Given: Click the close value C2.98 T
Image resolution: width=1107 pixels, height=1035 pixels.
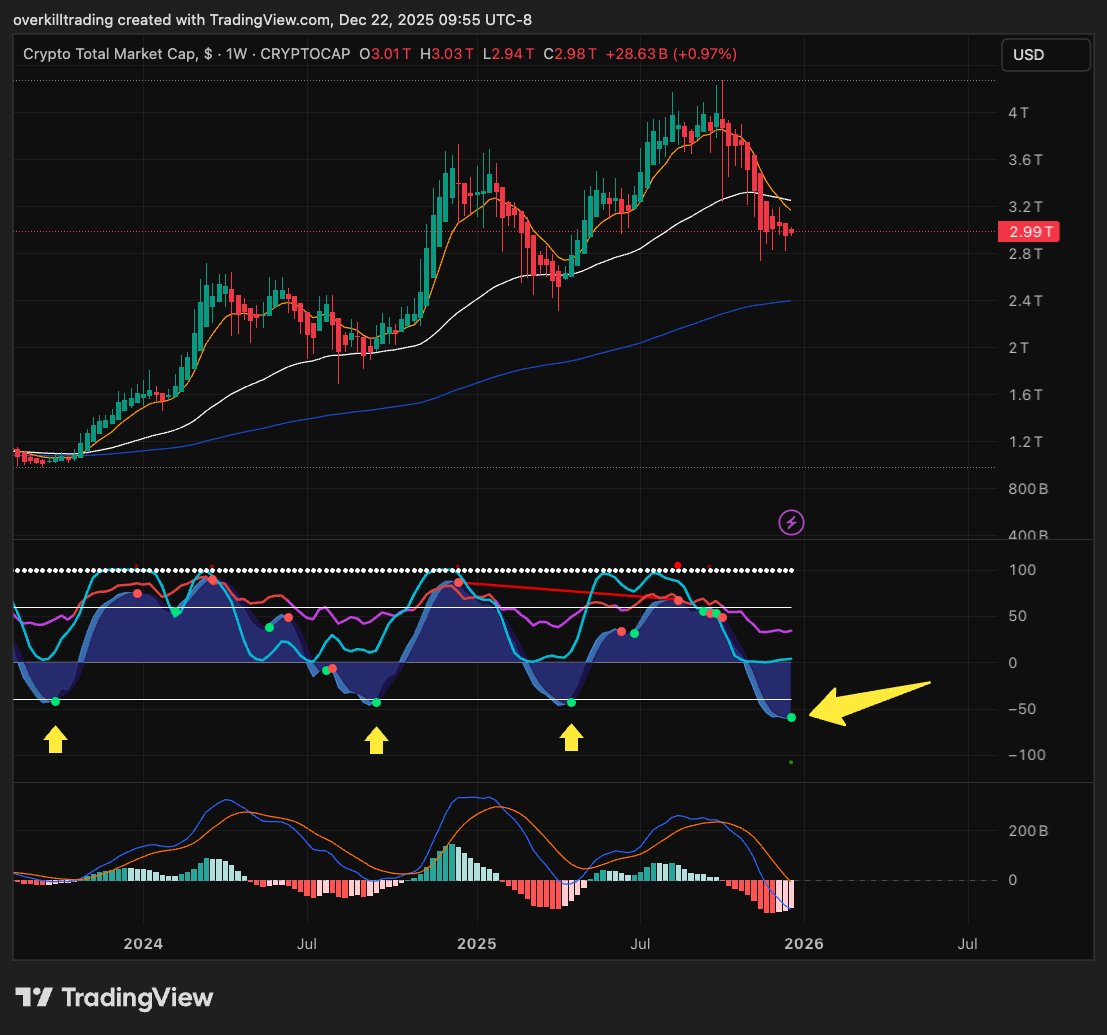Looking at the screenshot, I should tap(570, 54).
